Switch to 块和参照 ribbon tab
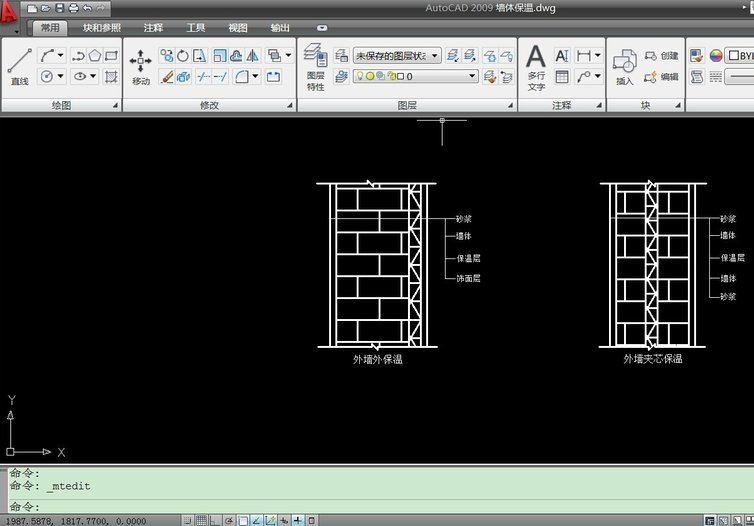Image resolution: width=754 pixels, height=526 pixels. 102,28
